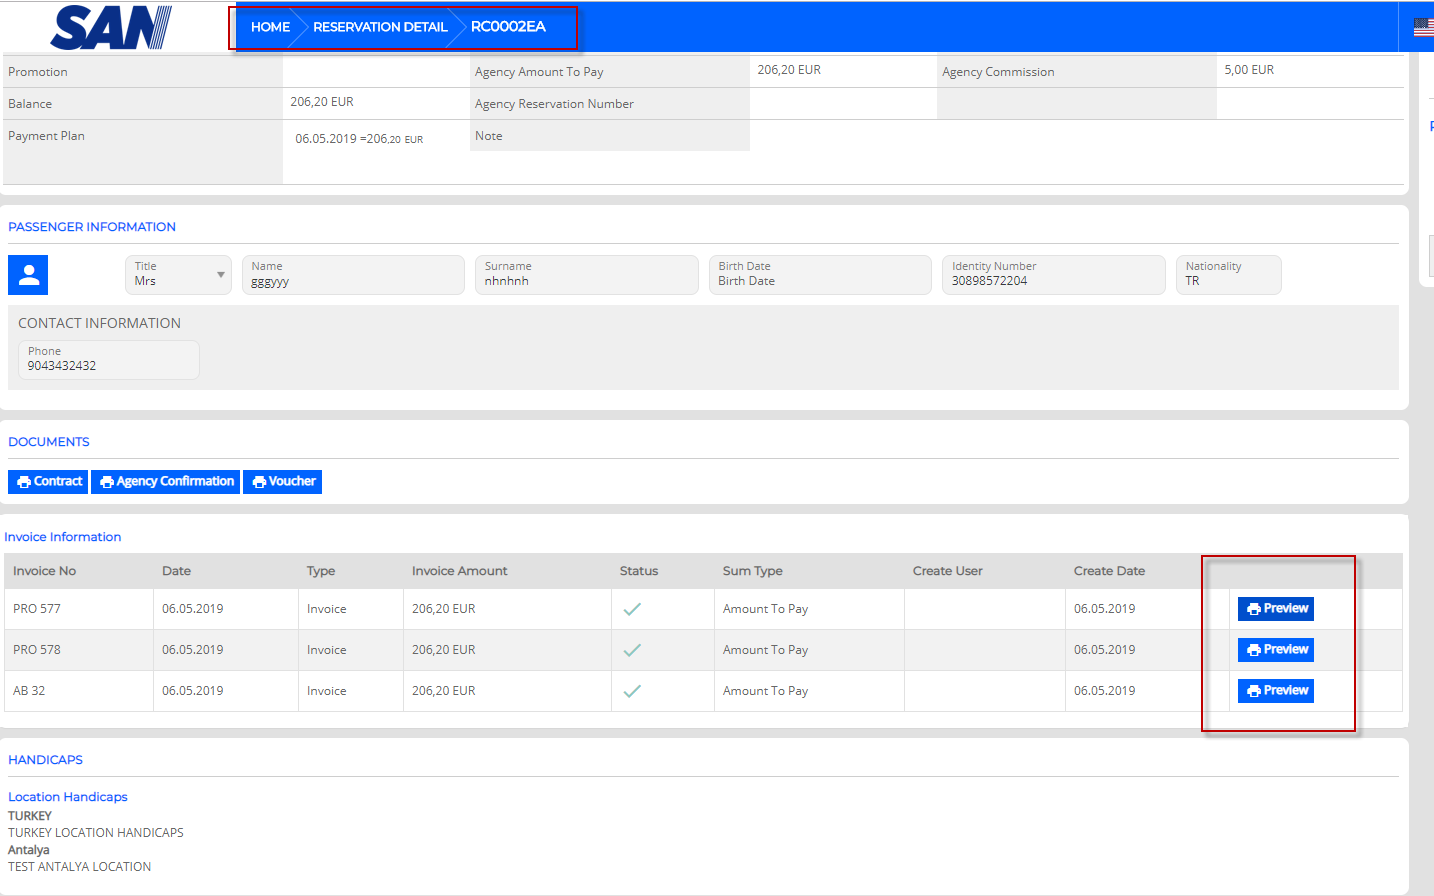
Task: Click status checkmark for invoice AB 32
Action: click(x=632, y=691)
